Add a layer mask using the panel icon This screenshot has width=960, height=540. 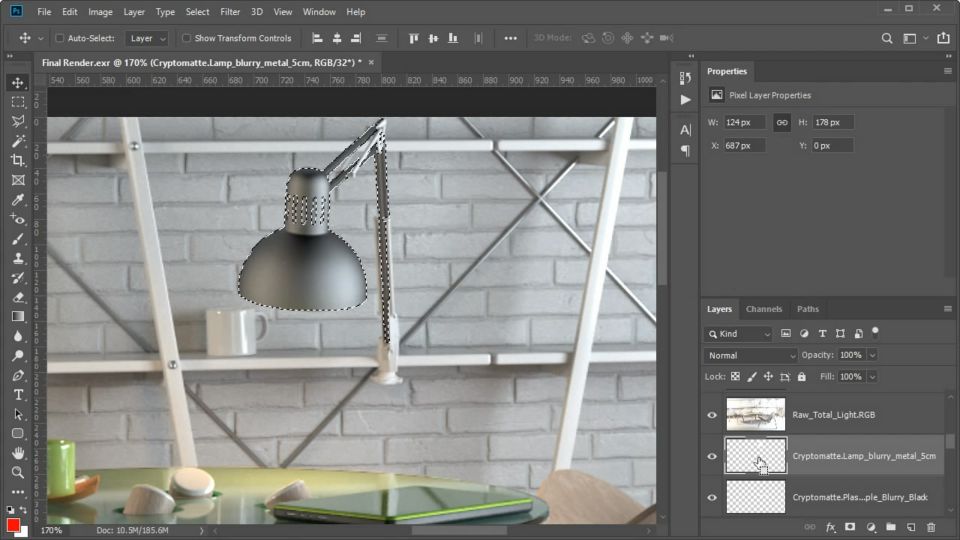point(850,527)
